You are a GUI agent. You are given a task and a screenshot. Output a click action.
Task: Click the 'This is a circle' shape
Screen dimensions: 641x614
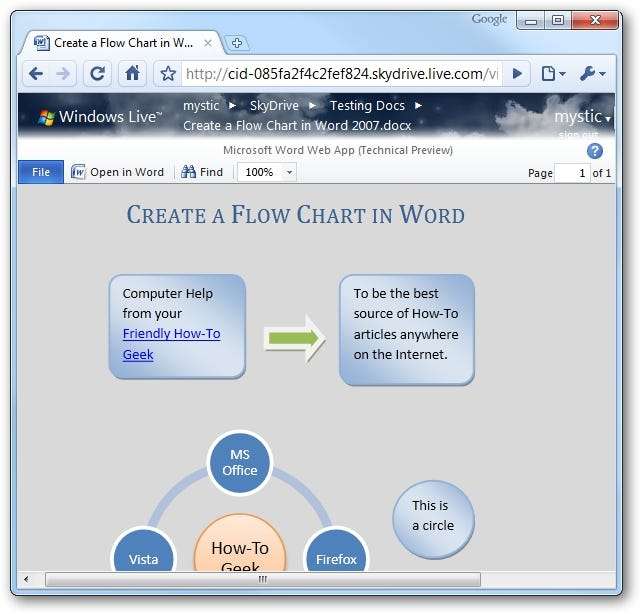tap(433, 519)
